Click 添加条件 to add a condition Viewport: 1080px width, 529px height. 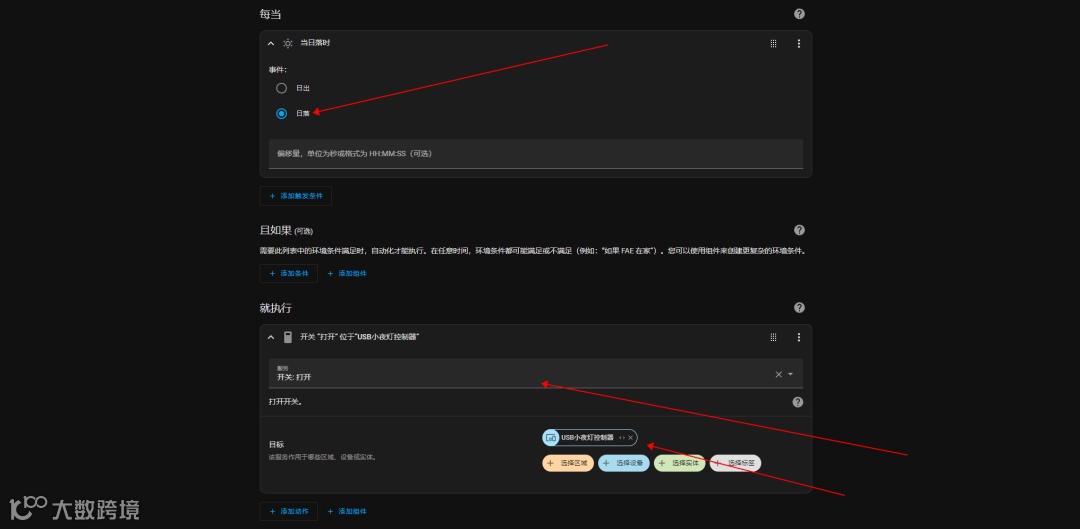[x=289, y=273]
